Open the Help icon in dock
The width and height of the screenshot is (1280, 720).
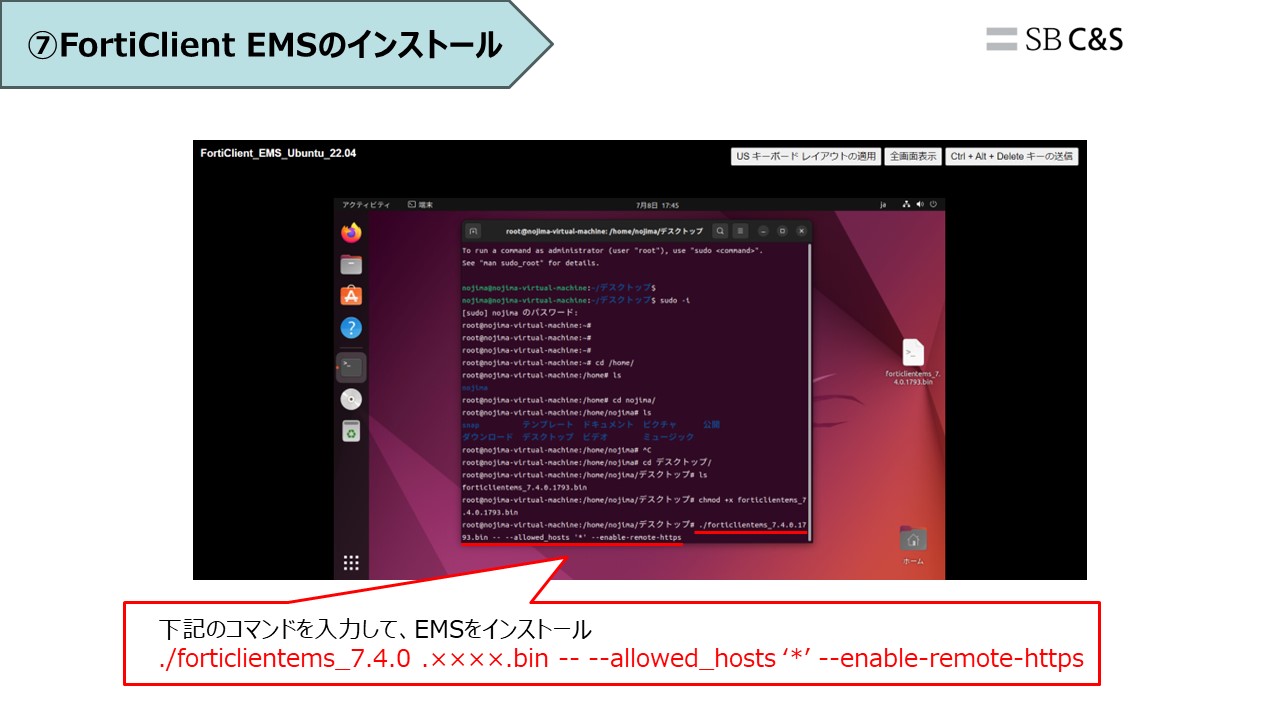(351, 327)
